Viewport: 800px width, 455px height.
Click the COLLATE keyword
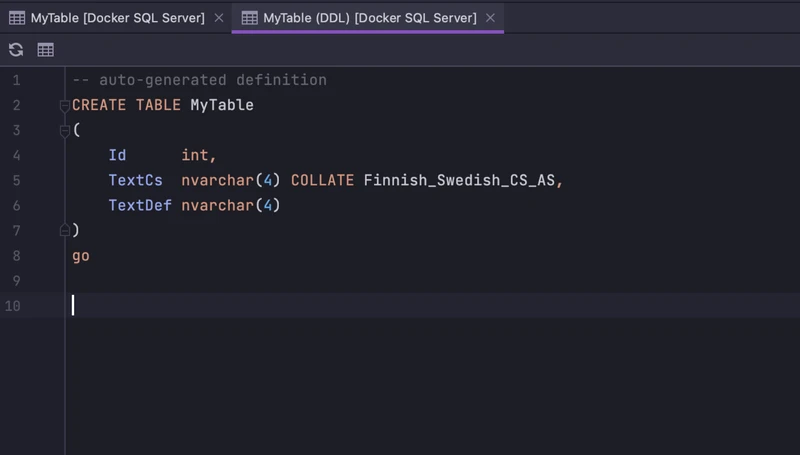(322, 180)
